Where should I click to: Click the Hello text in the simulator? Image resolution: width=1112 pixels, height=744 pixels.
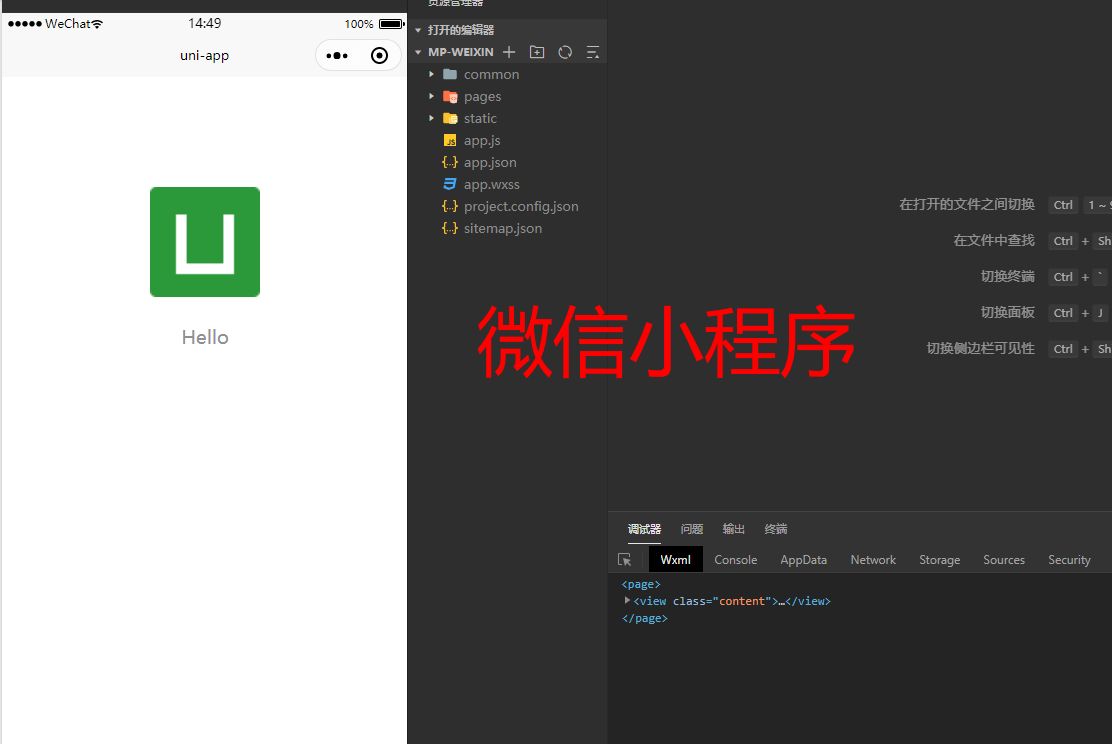pos(204,337)
